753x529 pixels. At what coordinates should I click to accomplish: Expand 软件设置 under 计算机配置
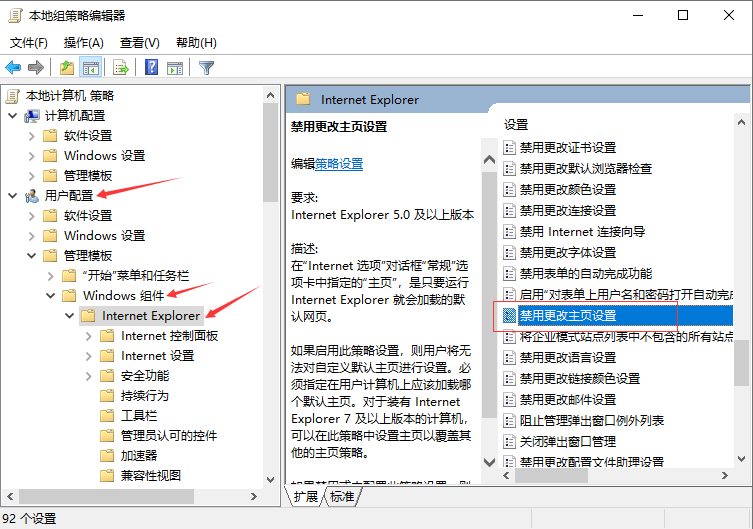32,136
